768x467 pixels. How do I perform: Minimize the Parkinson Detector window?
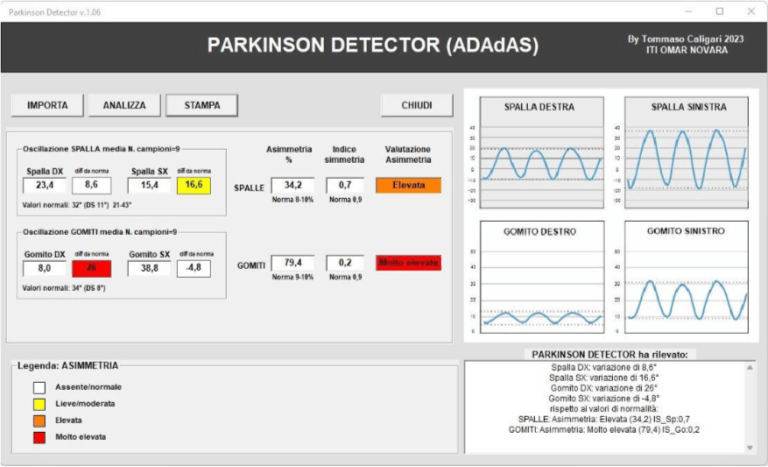[x=689, y=11]
